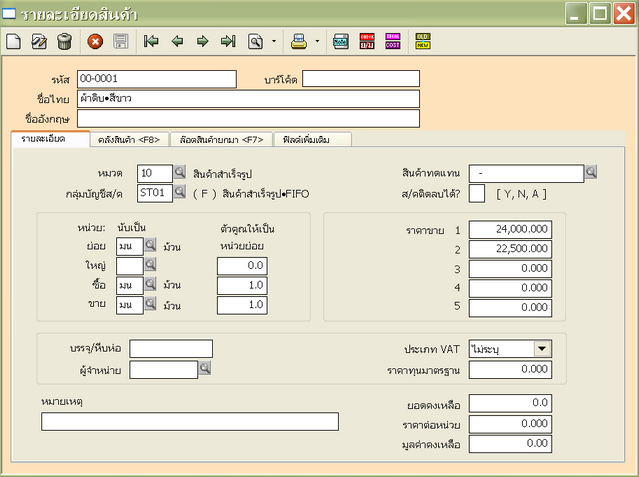Open the printer dropdown arrow
Screen dimensions: 639x477
coord(317,42)
